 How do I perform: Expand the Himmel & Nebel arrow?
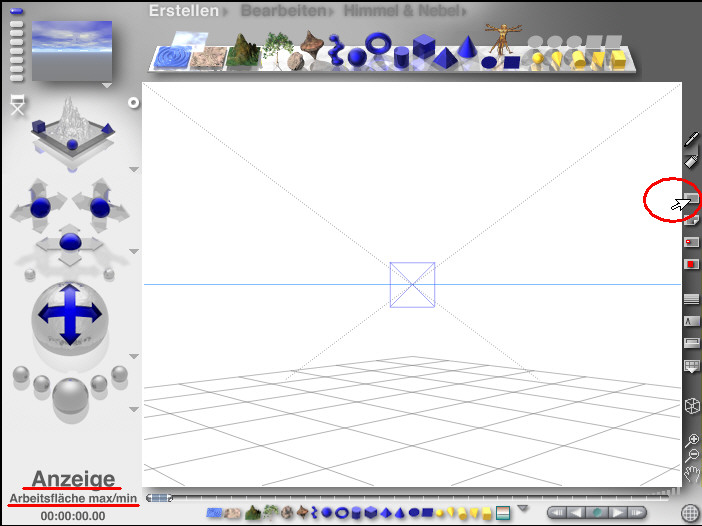(464, 12)
